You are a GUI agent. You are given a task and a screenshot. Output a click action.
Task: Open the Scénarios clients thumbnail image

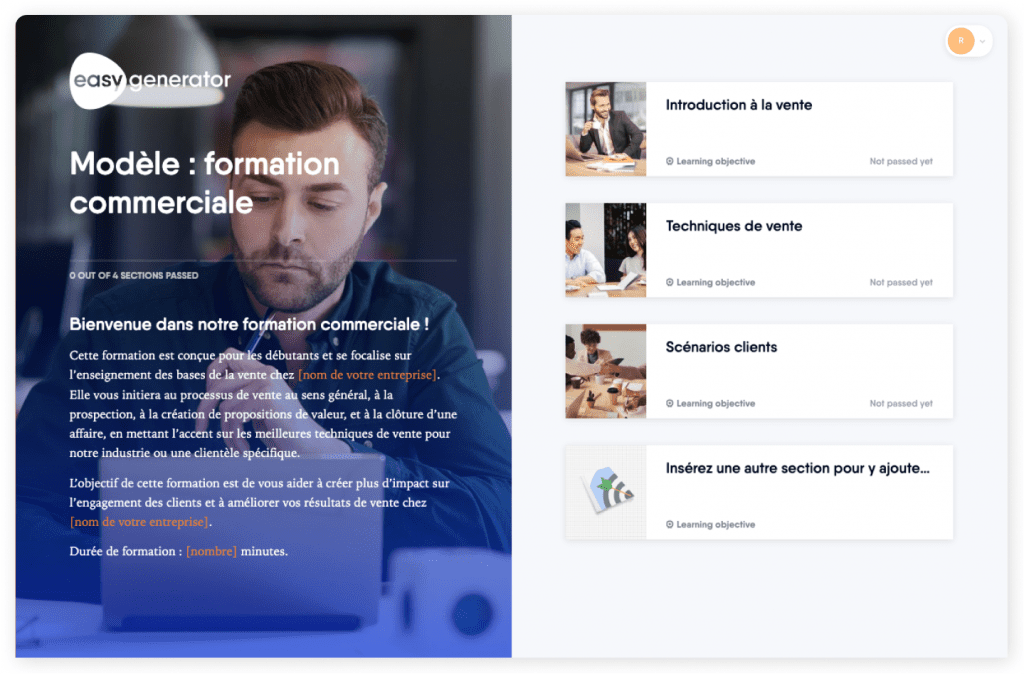click(605, 371)
